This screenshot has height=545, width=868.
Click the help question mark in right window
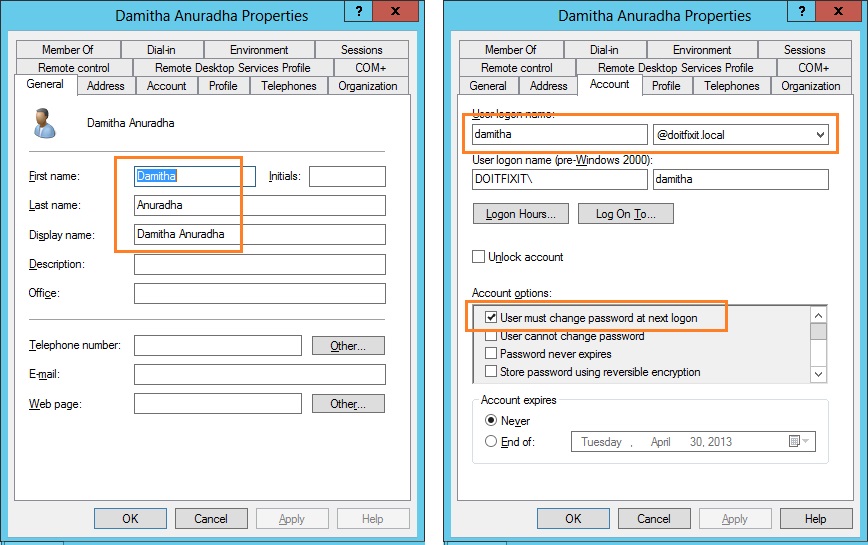(x=802, y=11)
